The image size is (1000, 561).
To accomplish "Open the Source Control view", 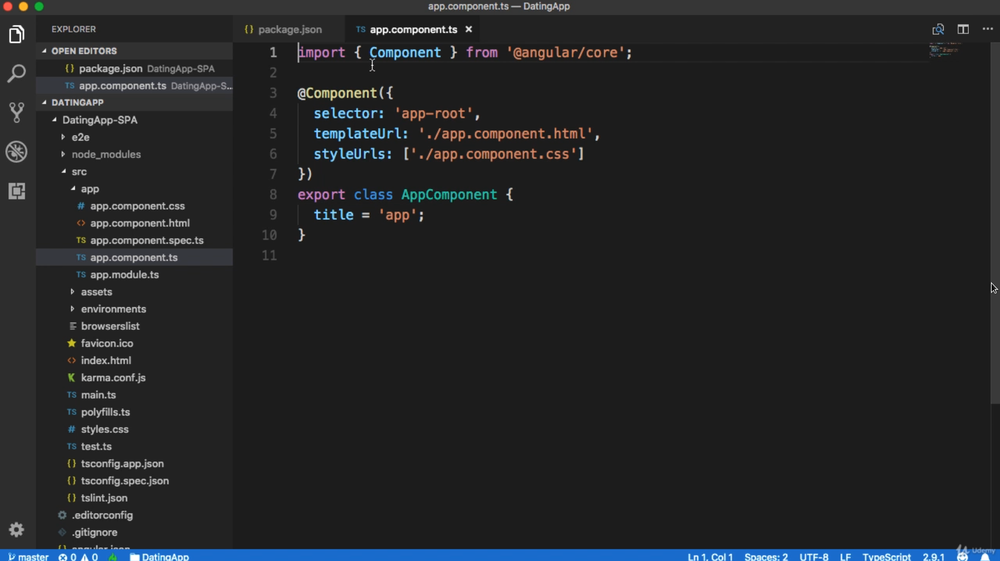I will pyautogui.click(x=17, y=112).
